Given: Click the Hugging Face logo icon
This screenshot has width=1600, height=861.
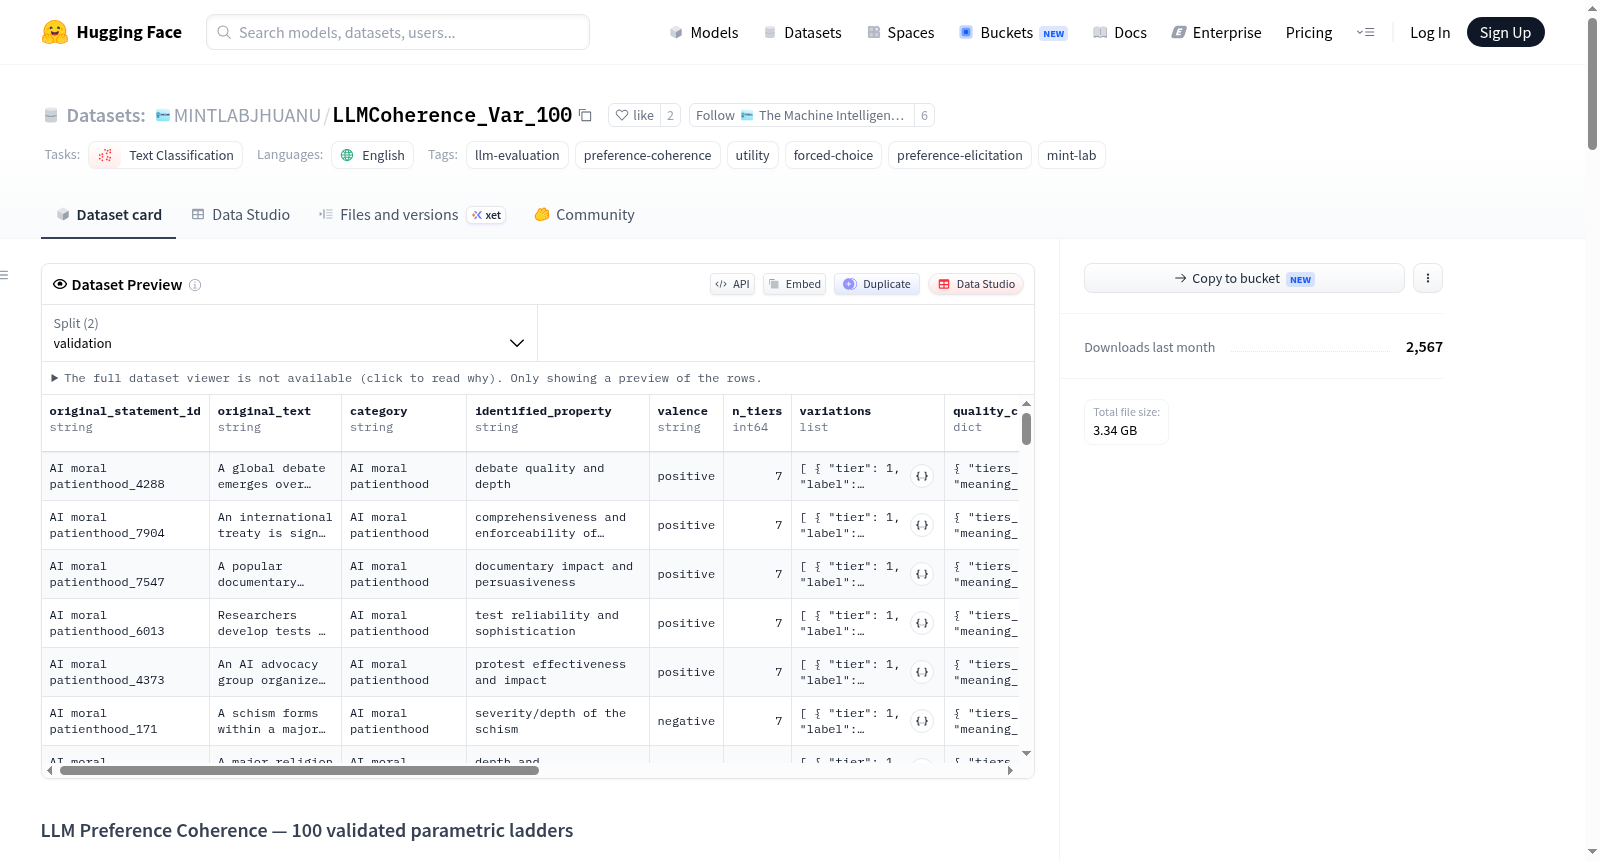Looking at the screenshot, I should point(55,32).
